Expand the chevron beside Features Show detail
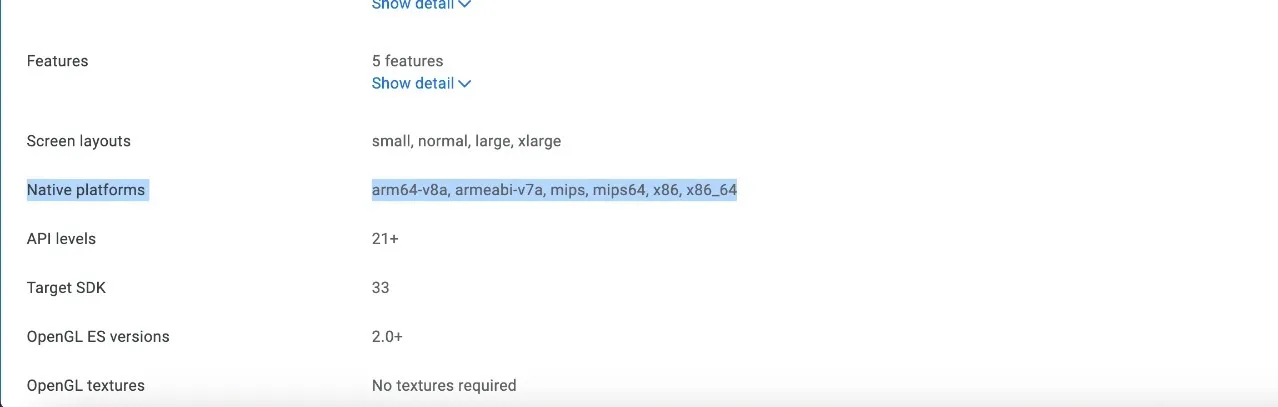Screen dimensions: 1278x407 tap(465, 84)
